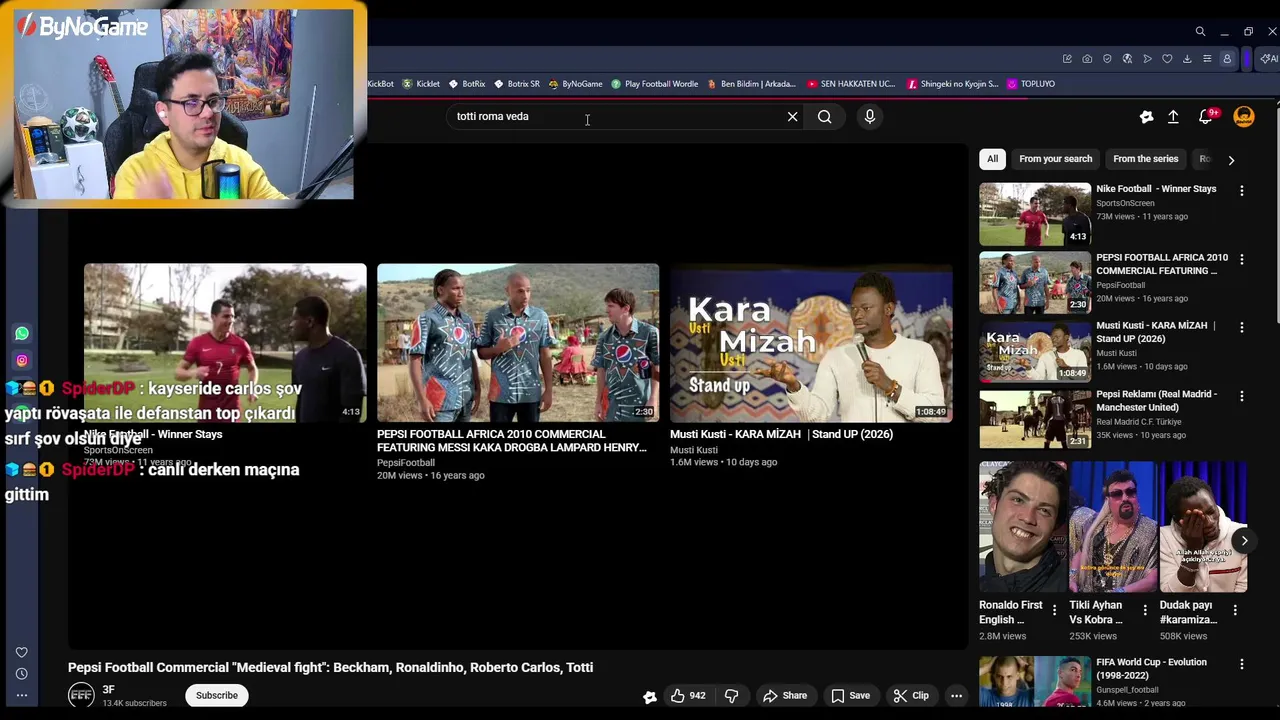1280x720 pixels.
Task: Open more actions menu under video
Action: (x=956, y=696)
